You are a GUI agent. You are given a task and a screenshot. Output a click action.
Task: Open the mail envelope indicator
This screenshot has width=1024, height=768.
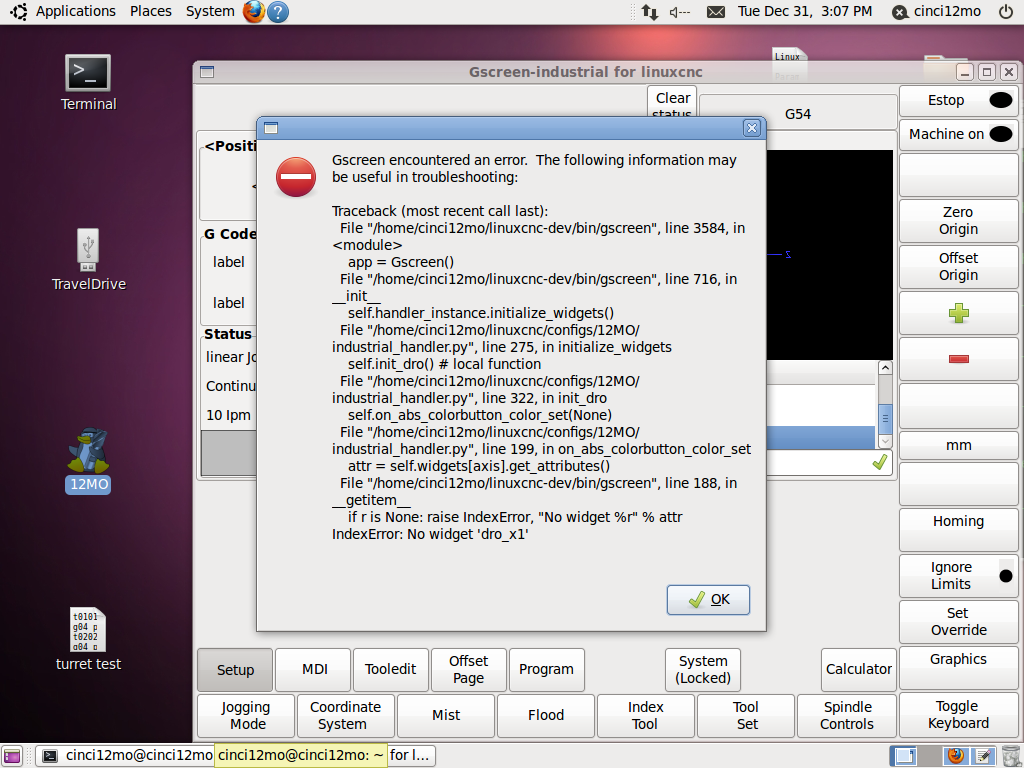(x=716, y=12)
